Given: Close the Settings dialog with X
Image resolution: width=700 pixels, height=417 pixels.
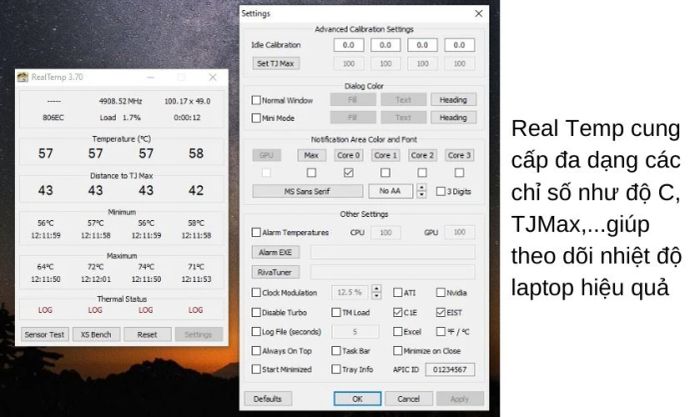Looking at the screenshot, I should pos(479,13).
